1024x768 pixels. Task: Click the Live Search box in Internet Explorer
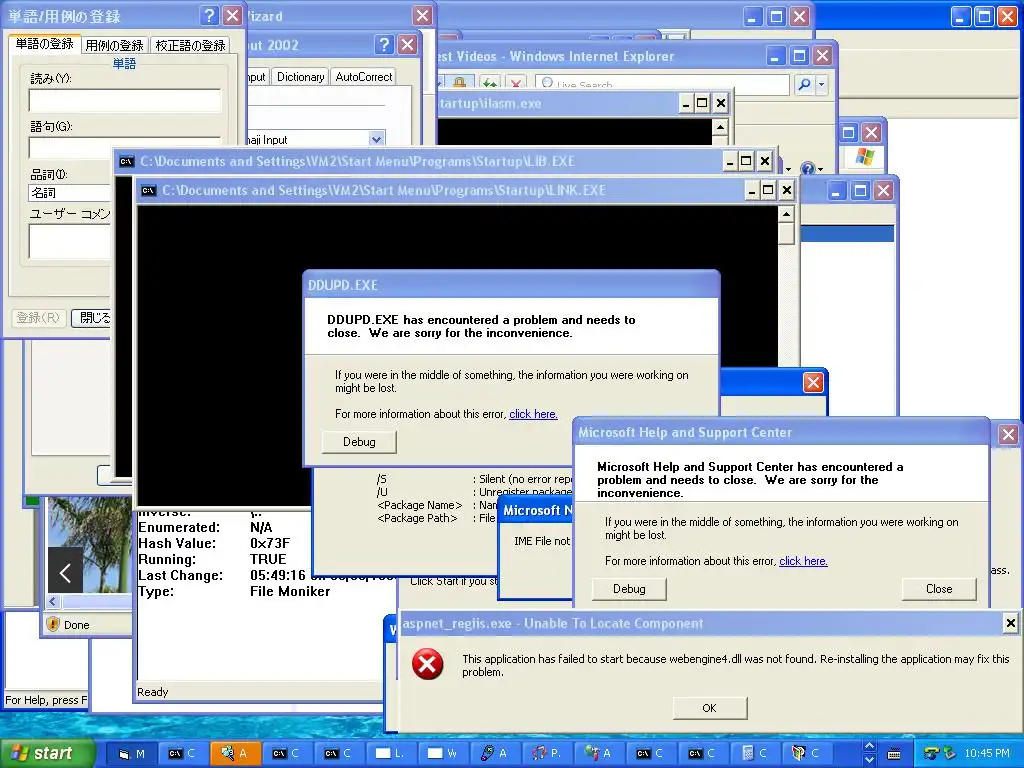(x=662, y=84)
